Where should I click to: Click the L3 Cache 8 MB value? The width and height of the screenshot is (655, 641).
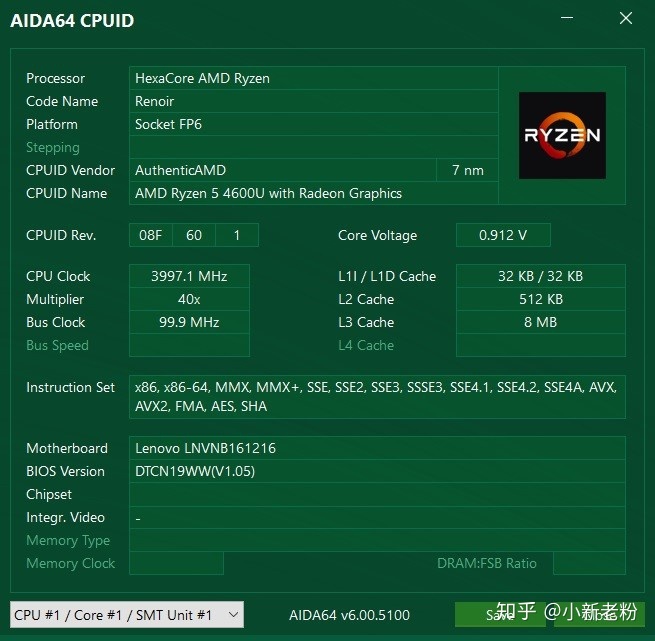541,322
